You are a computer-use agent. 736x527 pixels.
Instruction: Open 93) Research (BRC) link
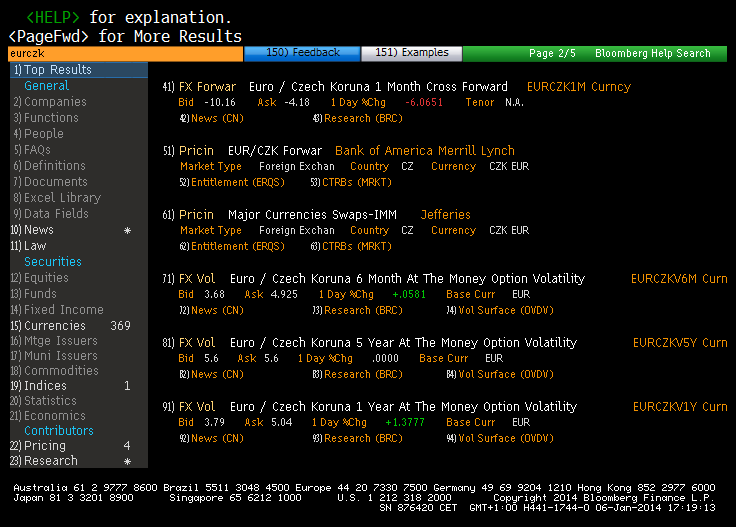(x=358, y=438)
